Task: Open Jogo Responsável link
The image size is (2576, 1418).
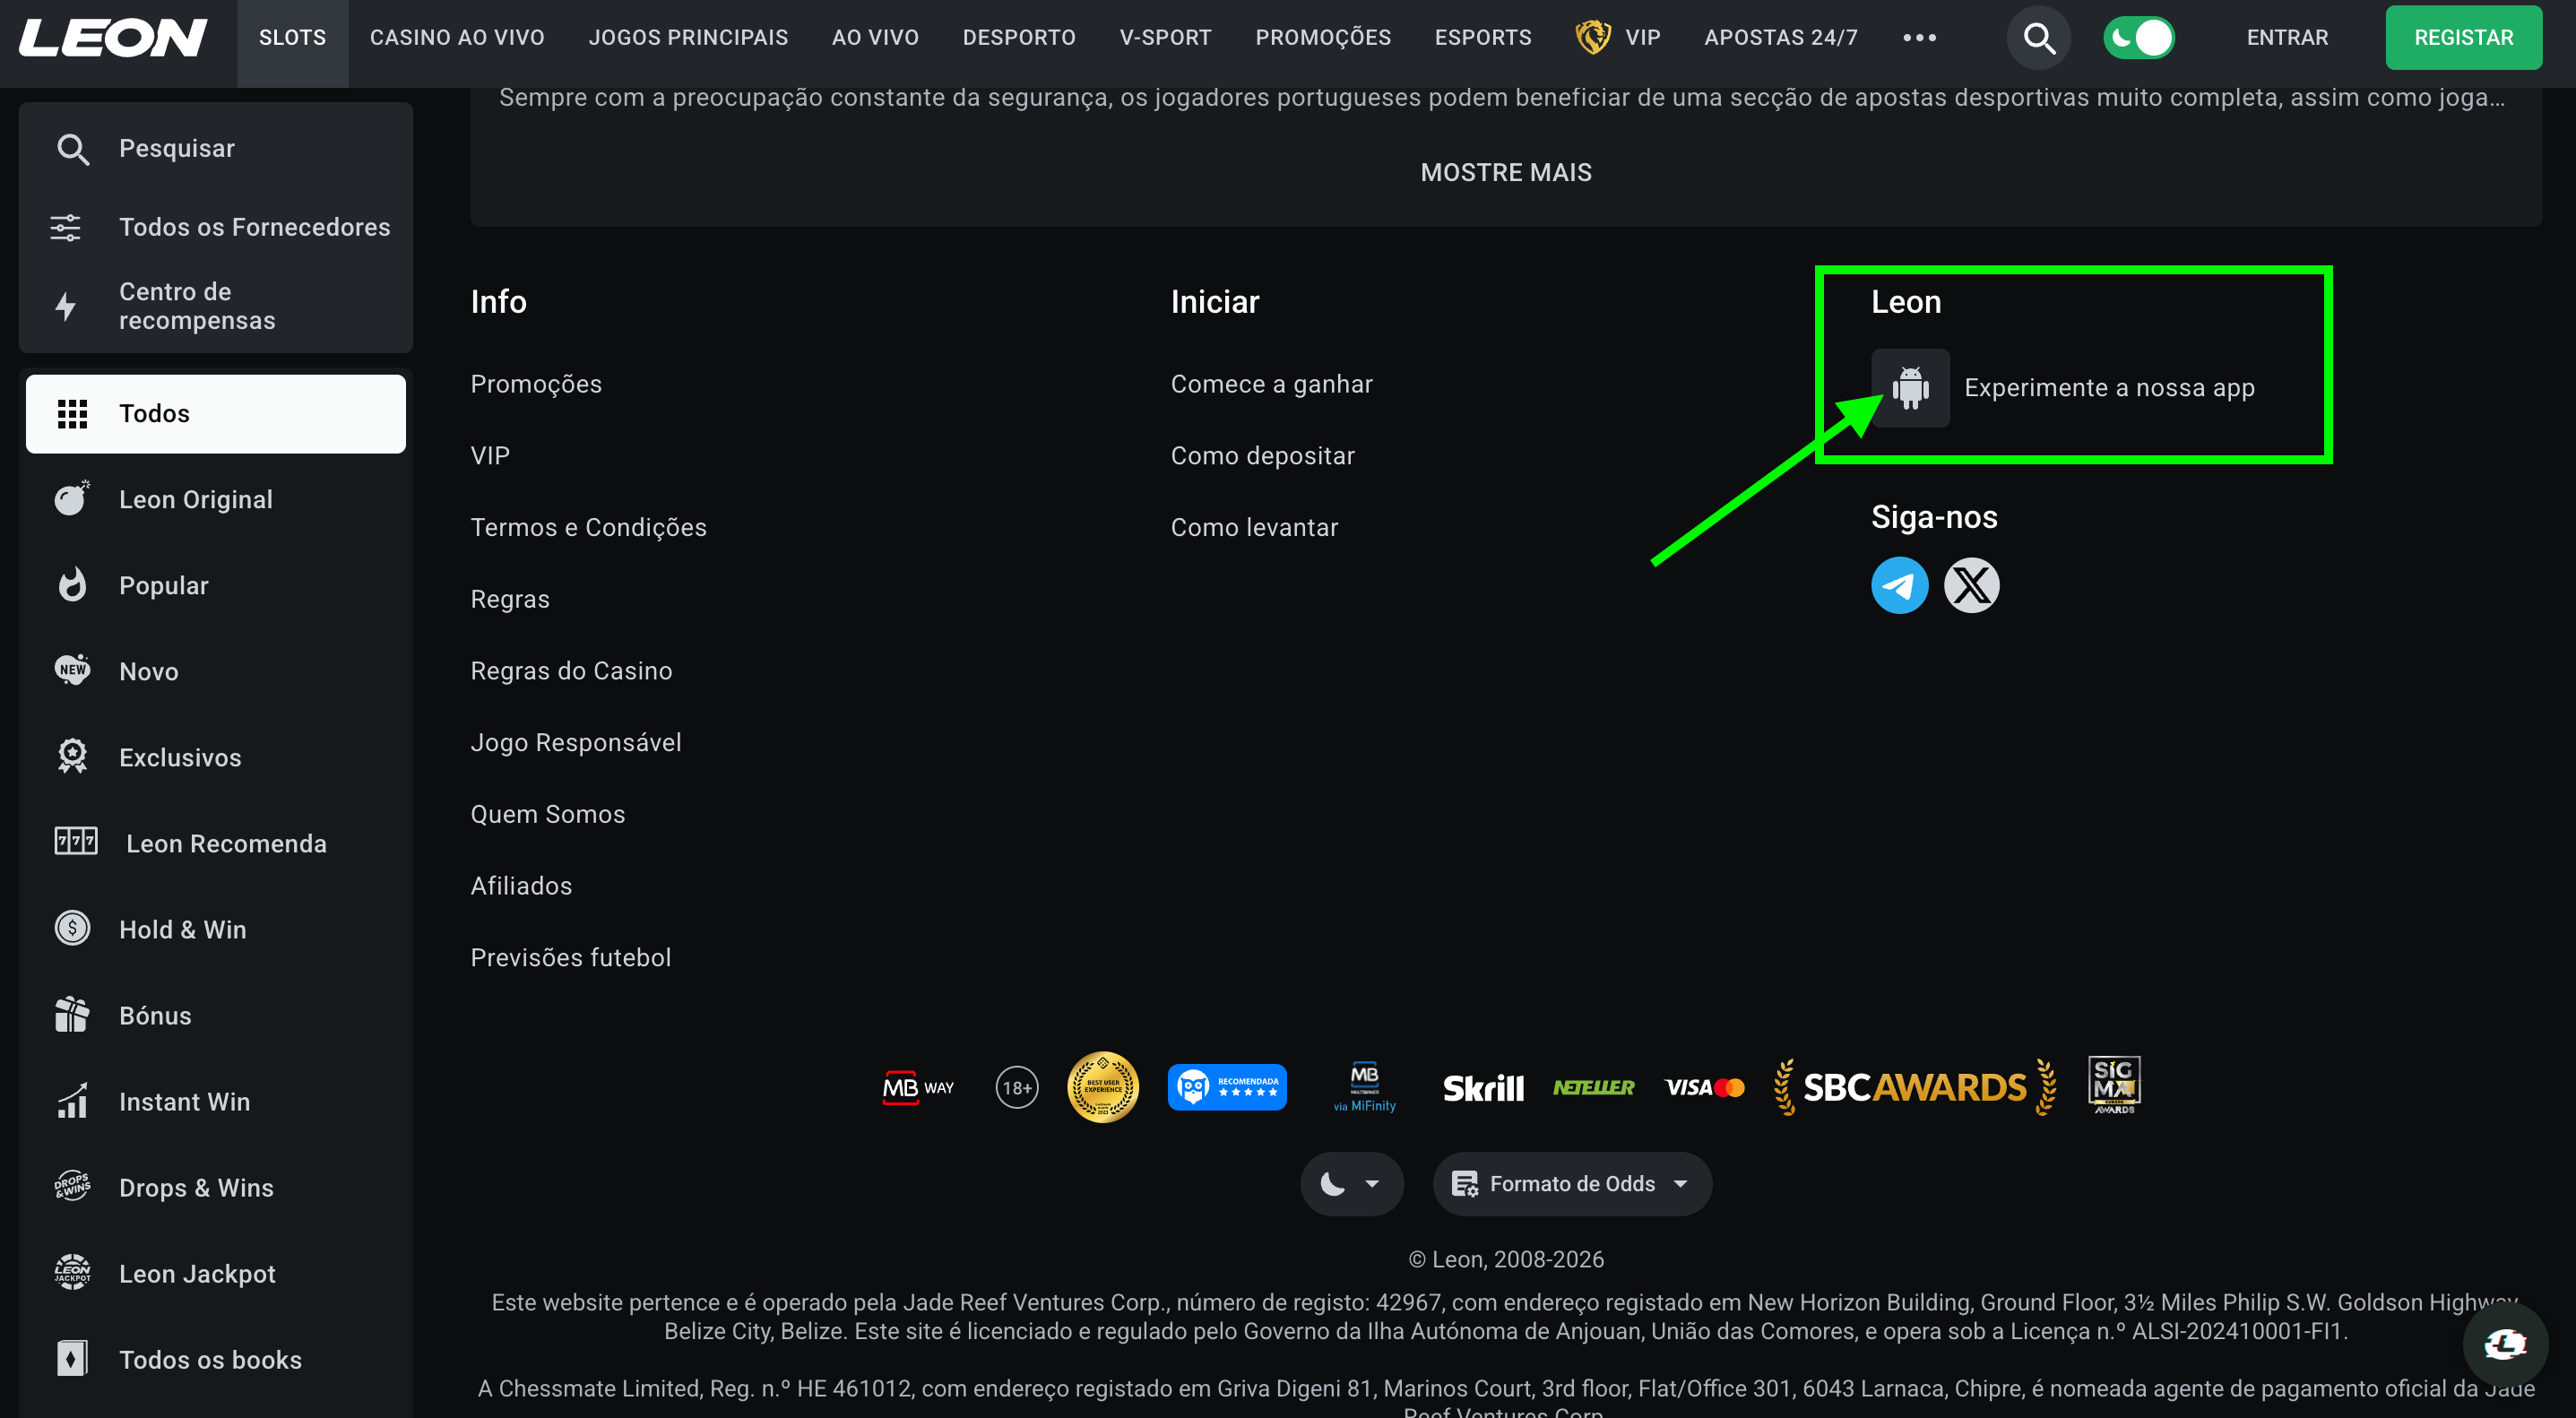Action: (x=576, y=742)
